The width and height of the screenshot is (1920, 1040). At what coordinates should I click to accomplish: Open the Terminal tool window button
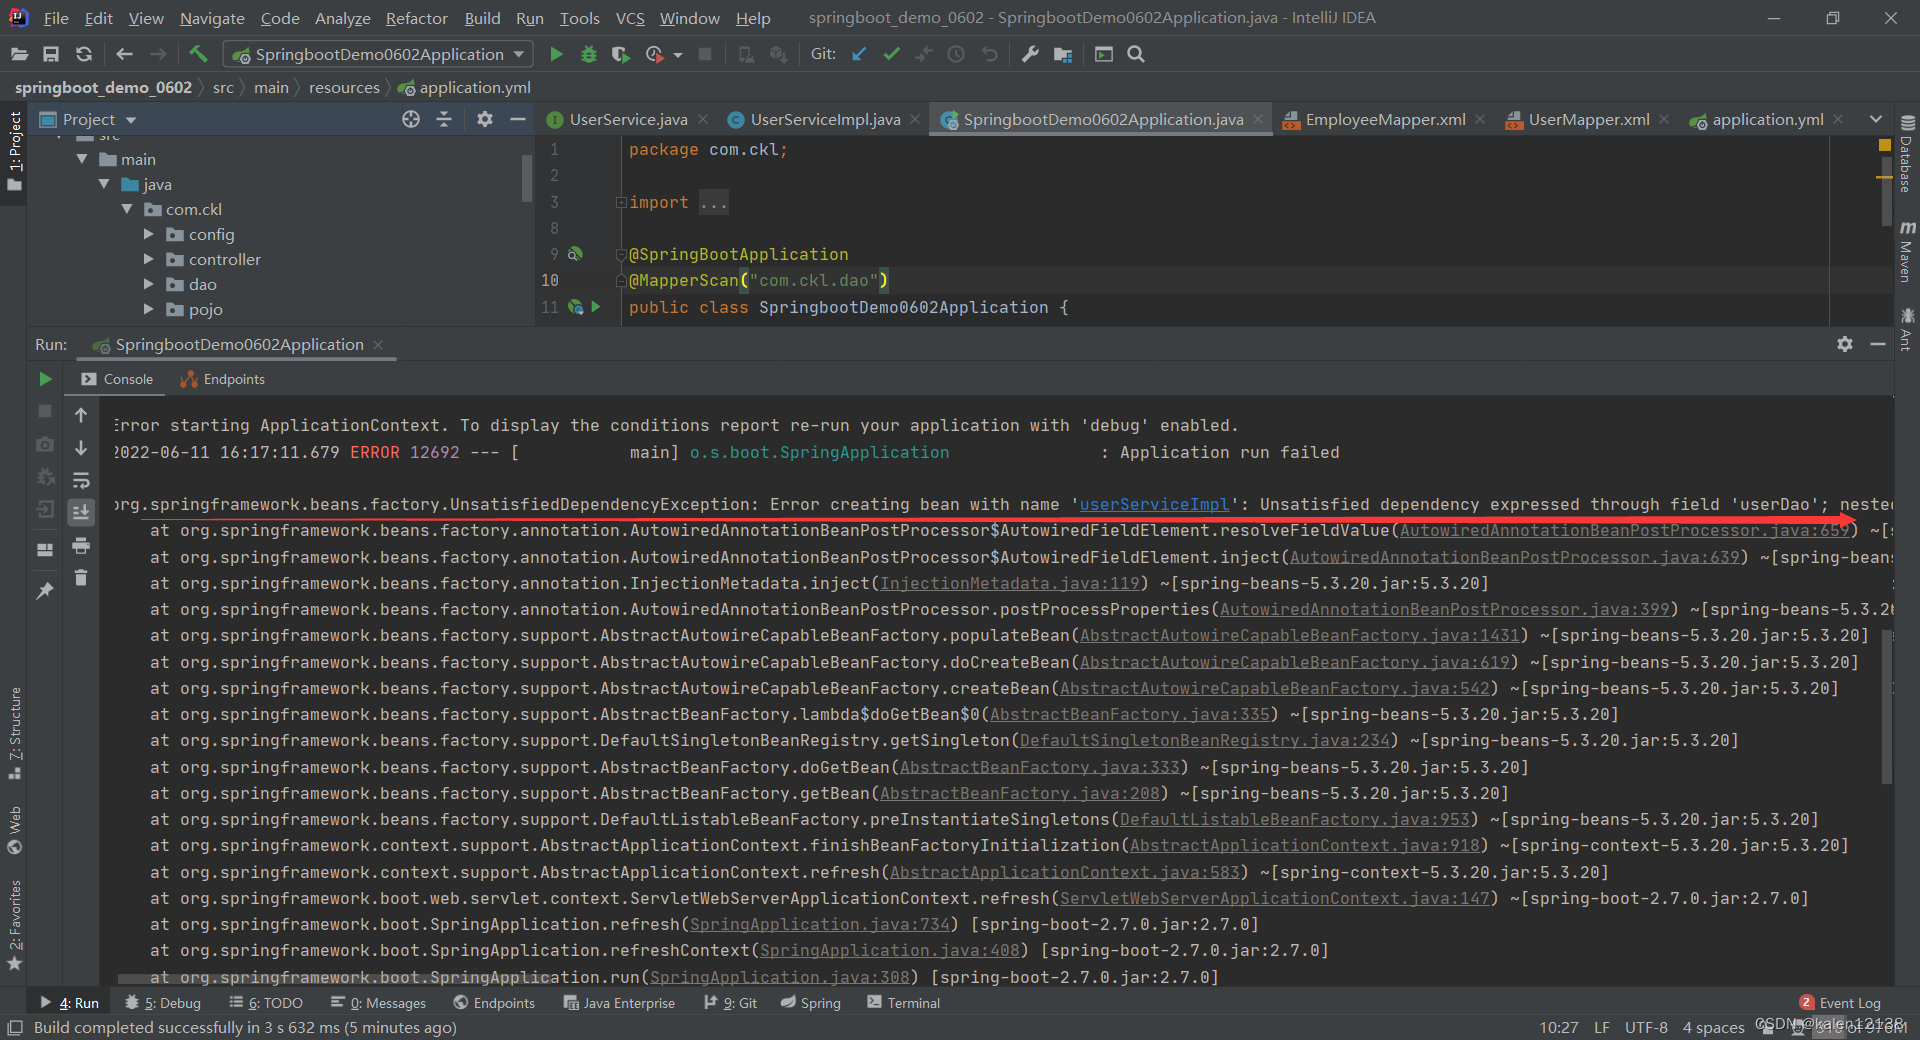pos(904,1003)
